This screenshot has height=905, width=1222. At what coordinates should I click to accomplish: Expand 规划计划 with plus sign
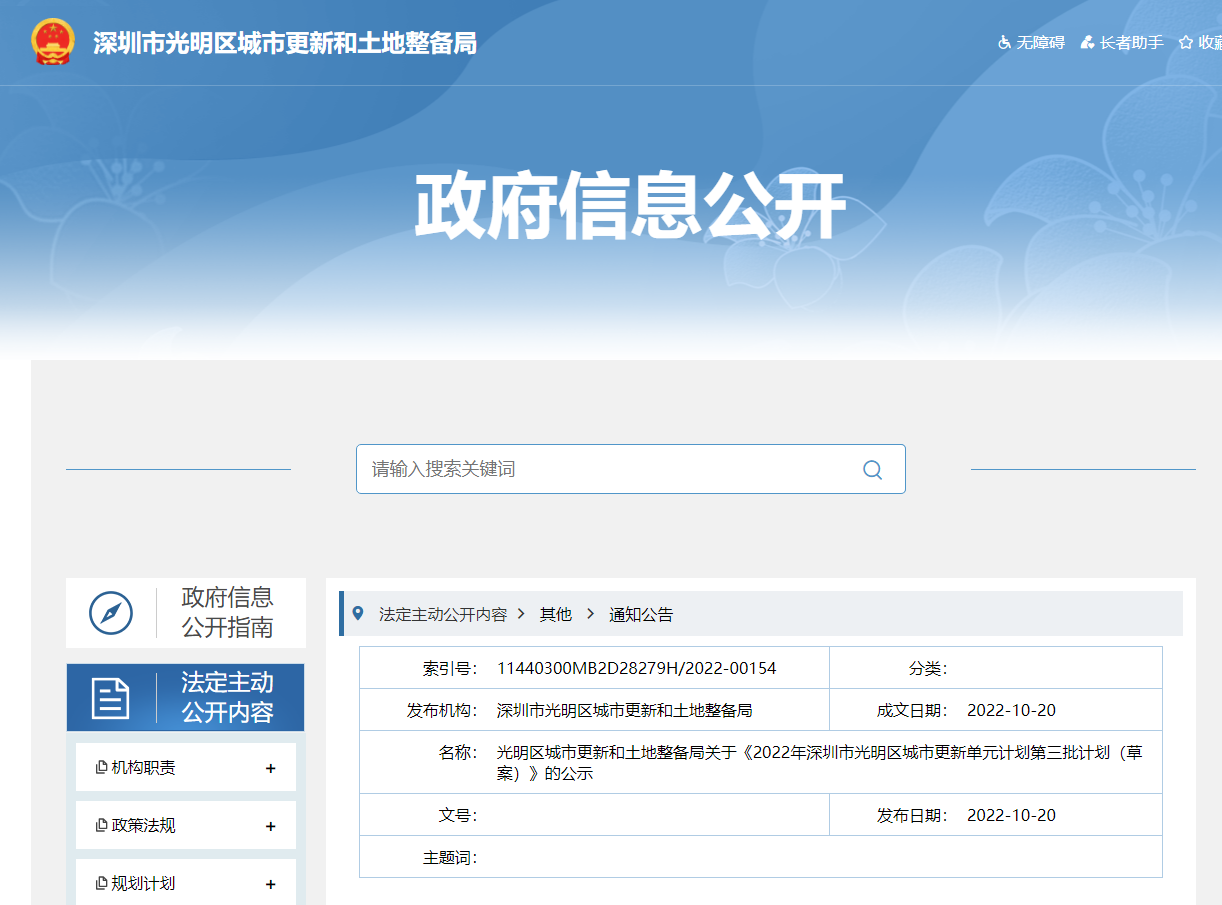click(270, 884)
